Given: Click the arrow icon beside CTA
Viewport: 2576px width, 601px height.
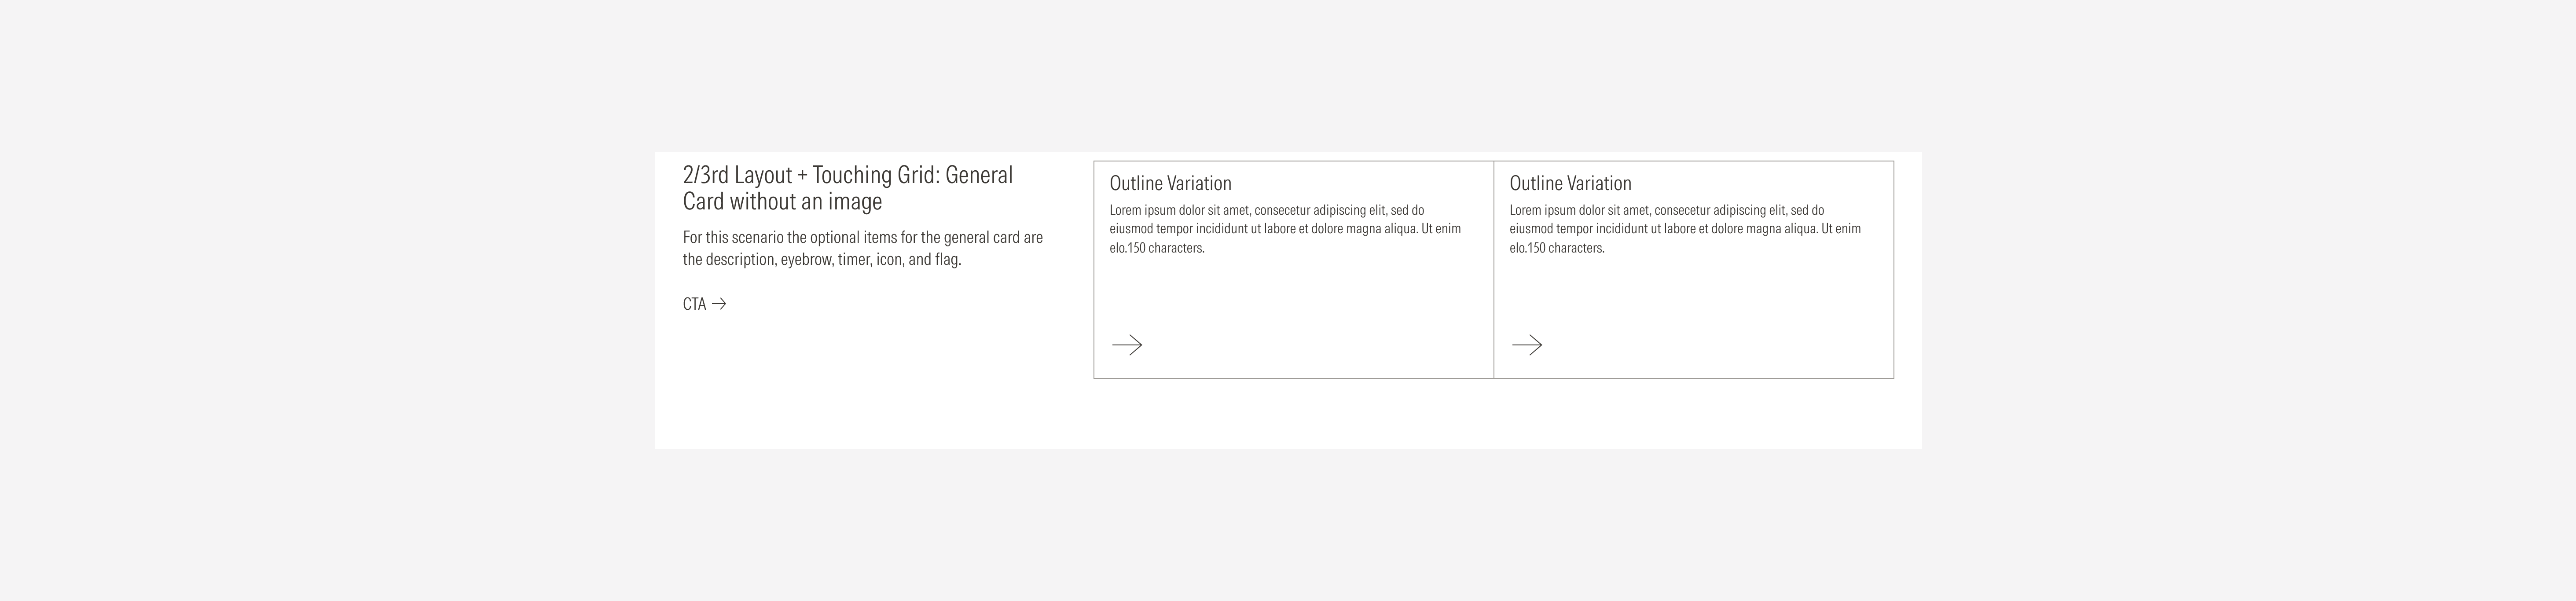Looking at the screenshot, I should tap(719, 304).
